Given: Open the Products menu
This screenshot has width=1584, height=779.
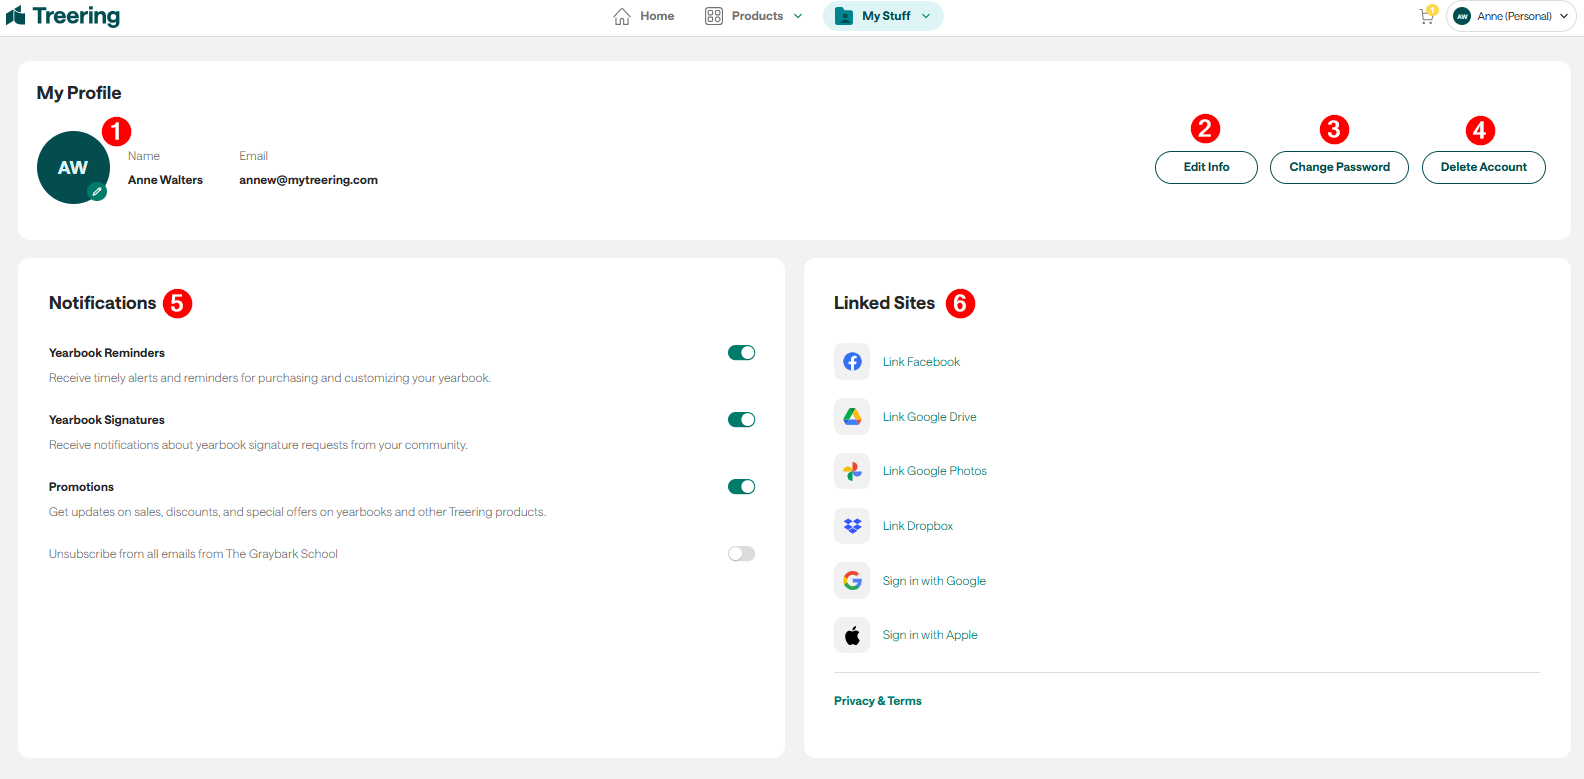Looking at the screenshot, I should 754,16.
